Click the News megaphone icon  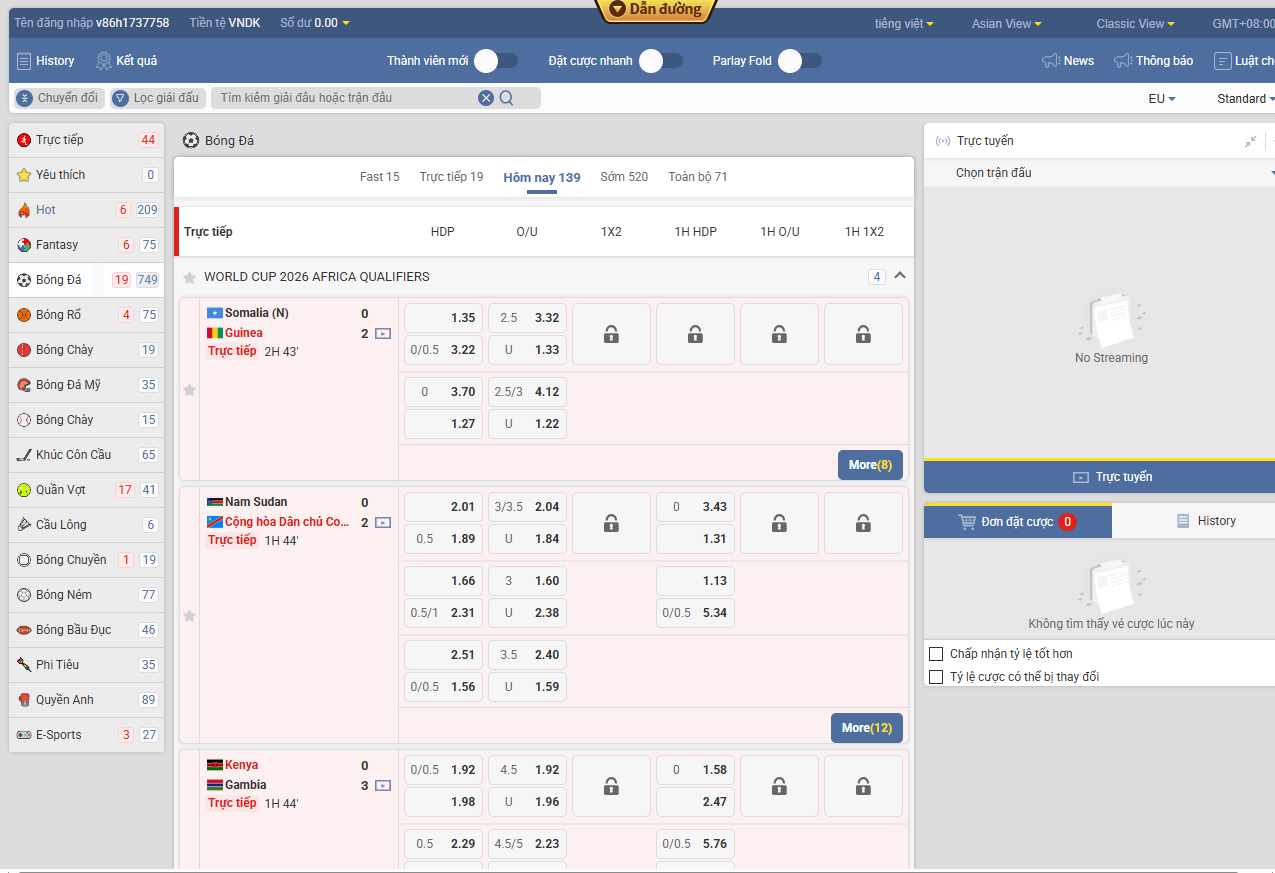point(1051,61)
